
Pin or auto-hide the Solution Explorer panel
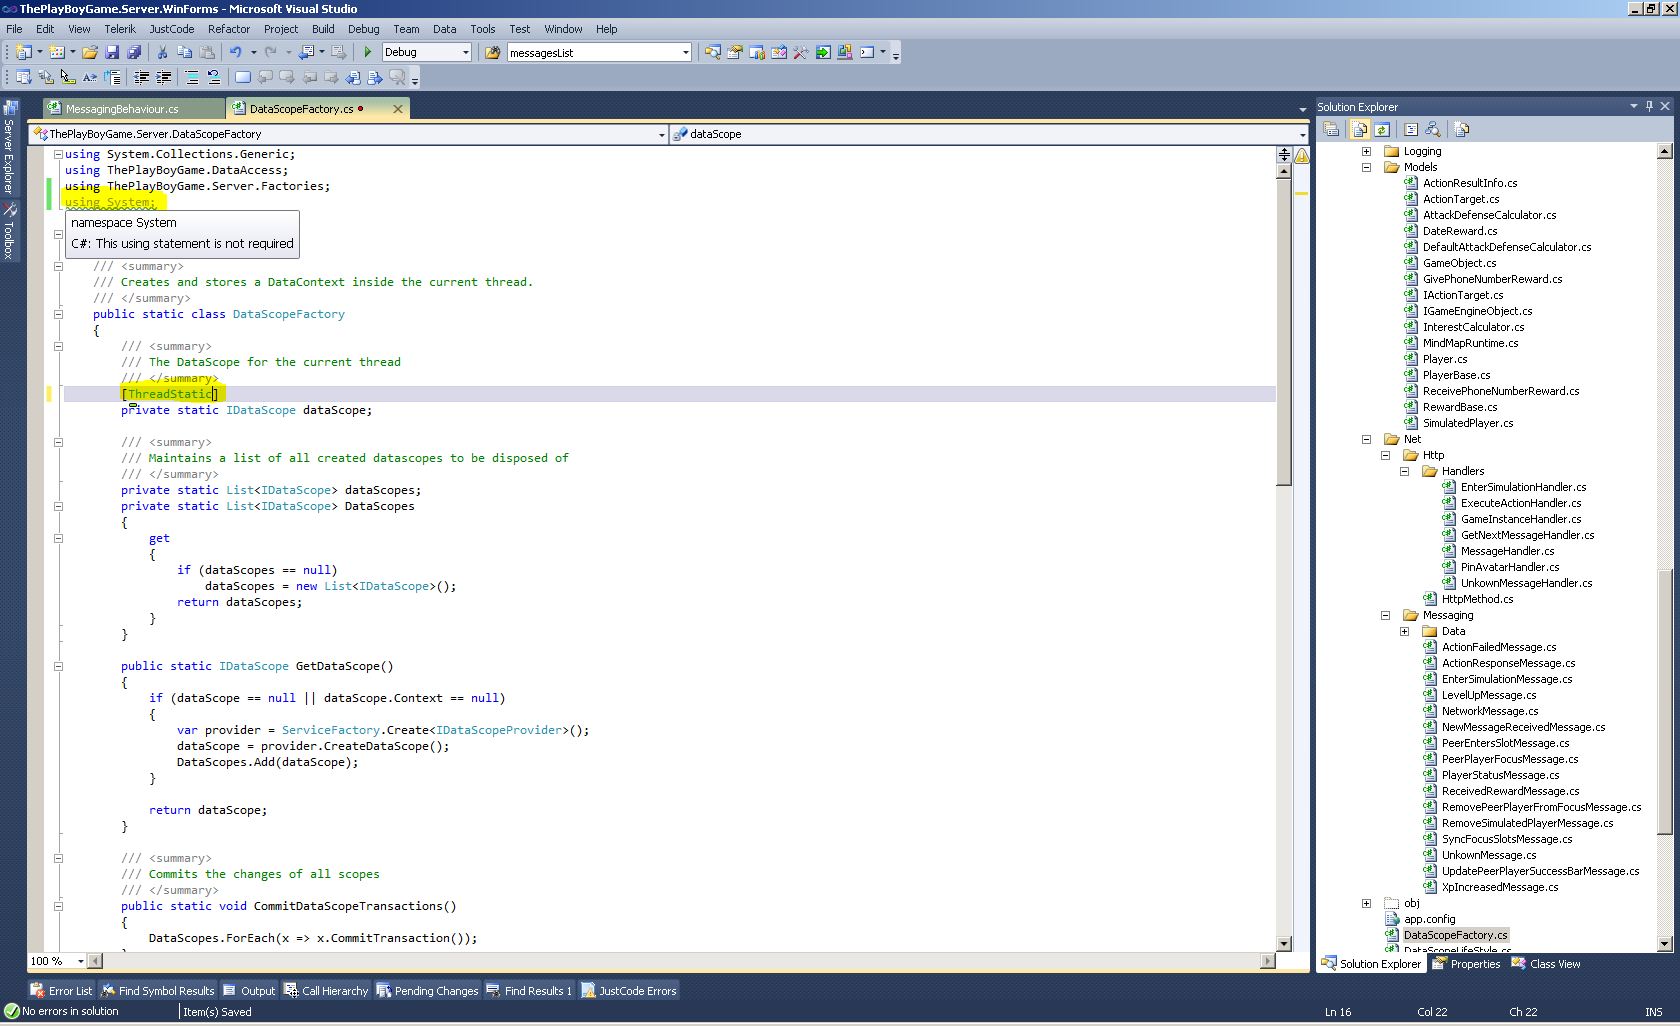pos(1649,106)
